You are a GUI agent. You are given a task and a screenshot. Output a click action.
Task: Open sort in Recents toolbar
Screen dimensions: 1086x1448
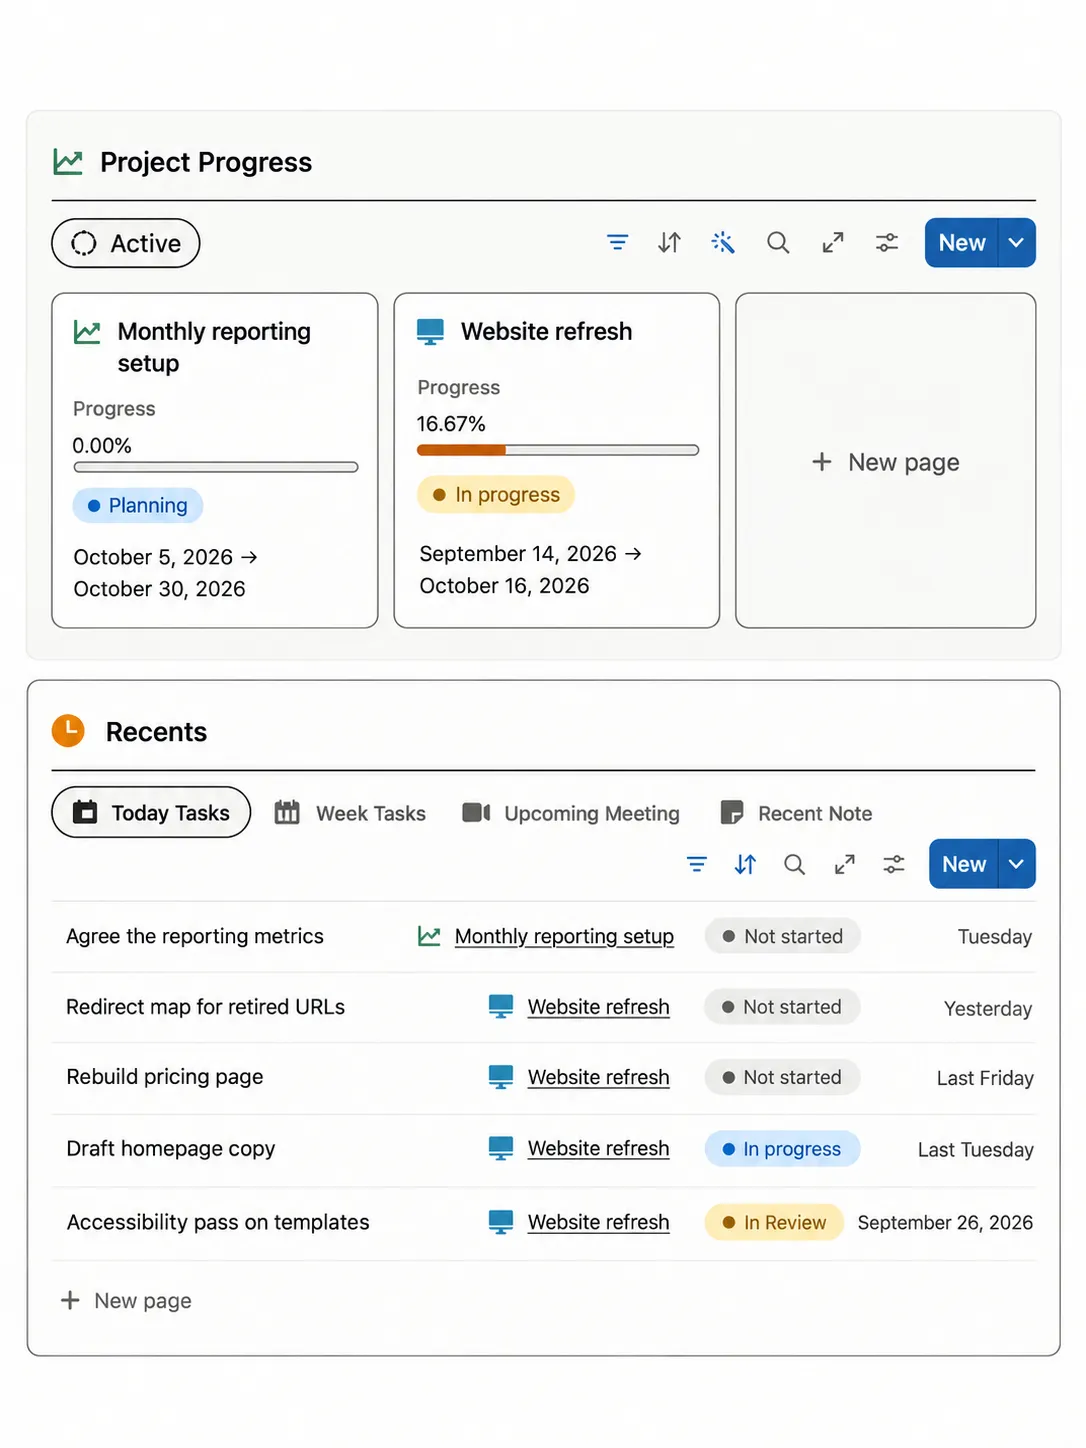point(745,864)
